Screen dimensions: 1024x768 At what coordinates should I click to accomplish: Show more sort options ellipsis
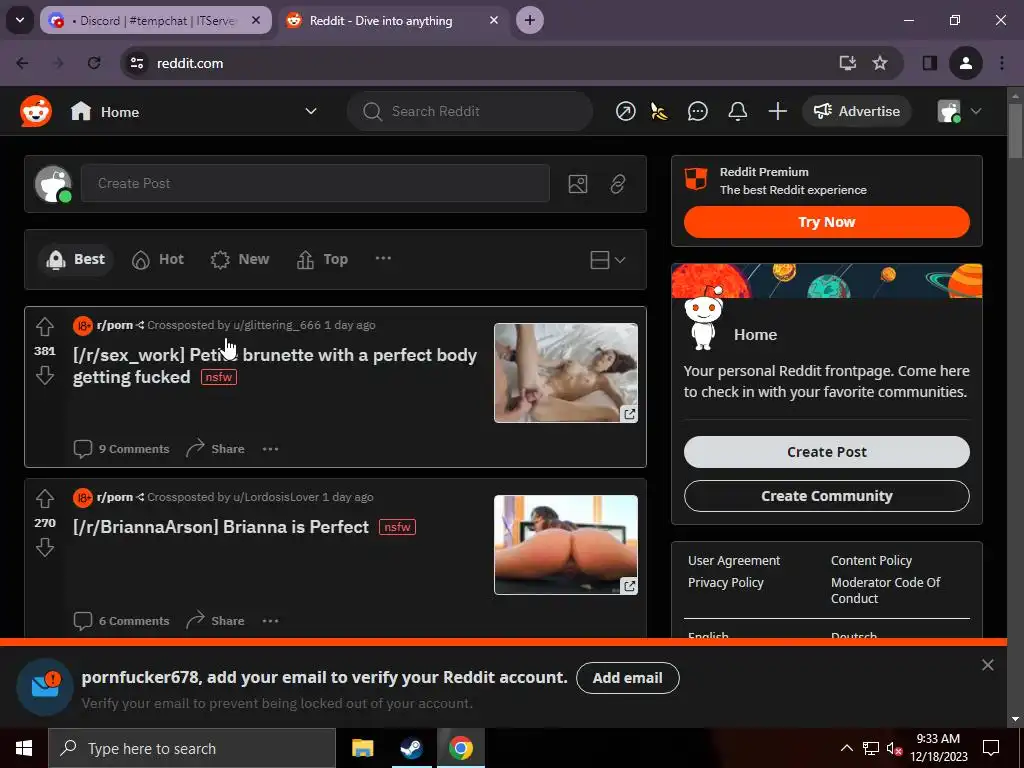383,259
